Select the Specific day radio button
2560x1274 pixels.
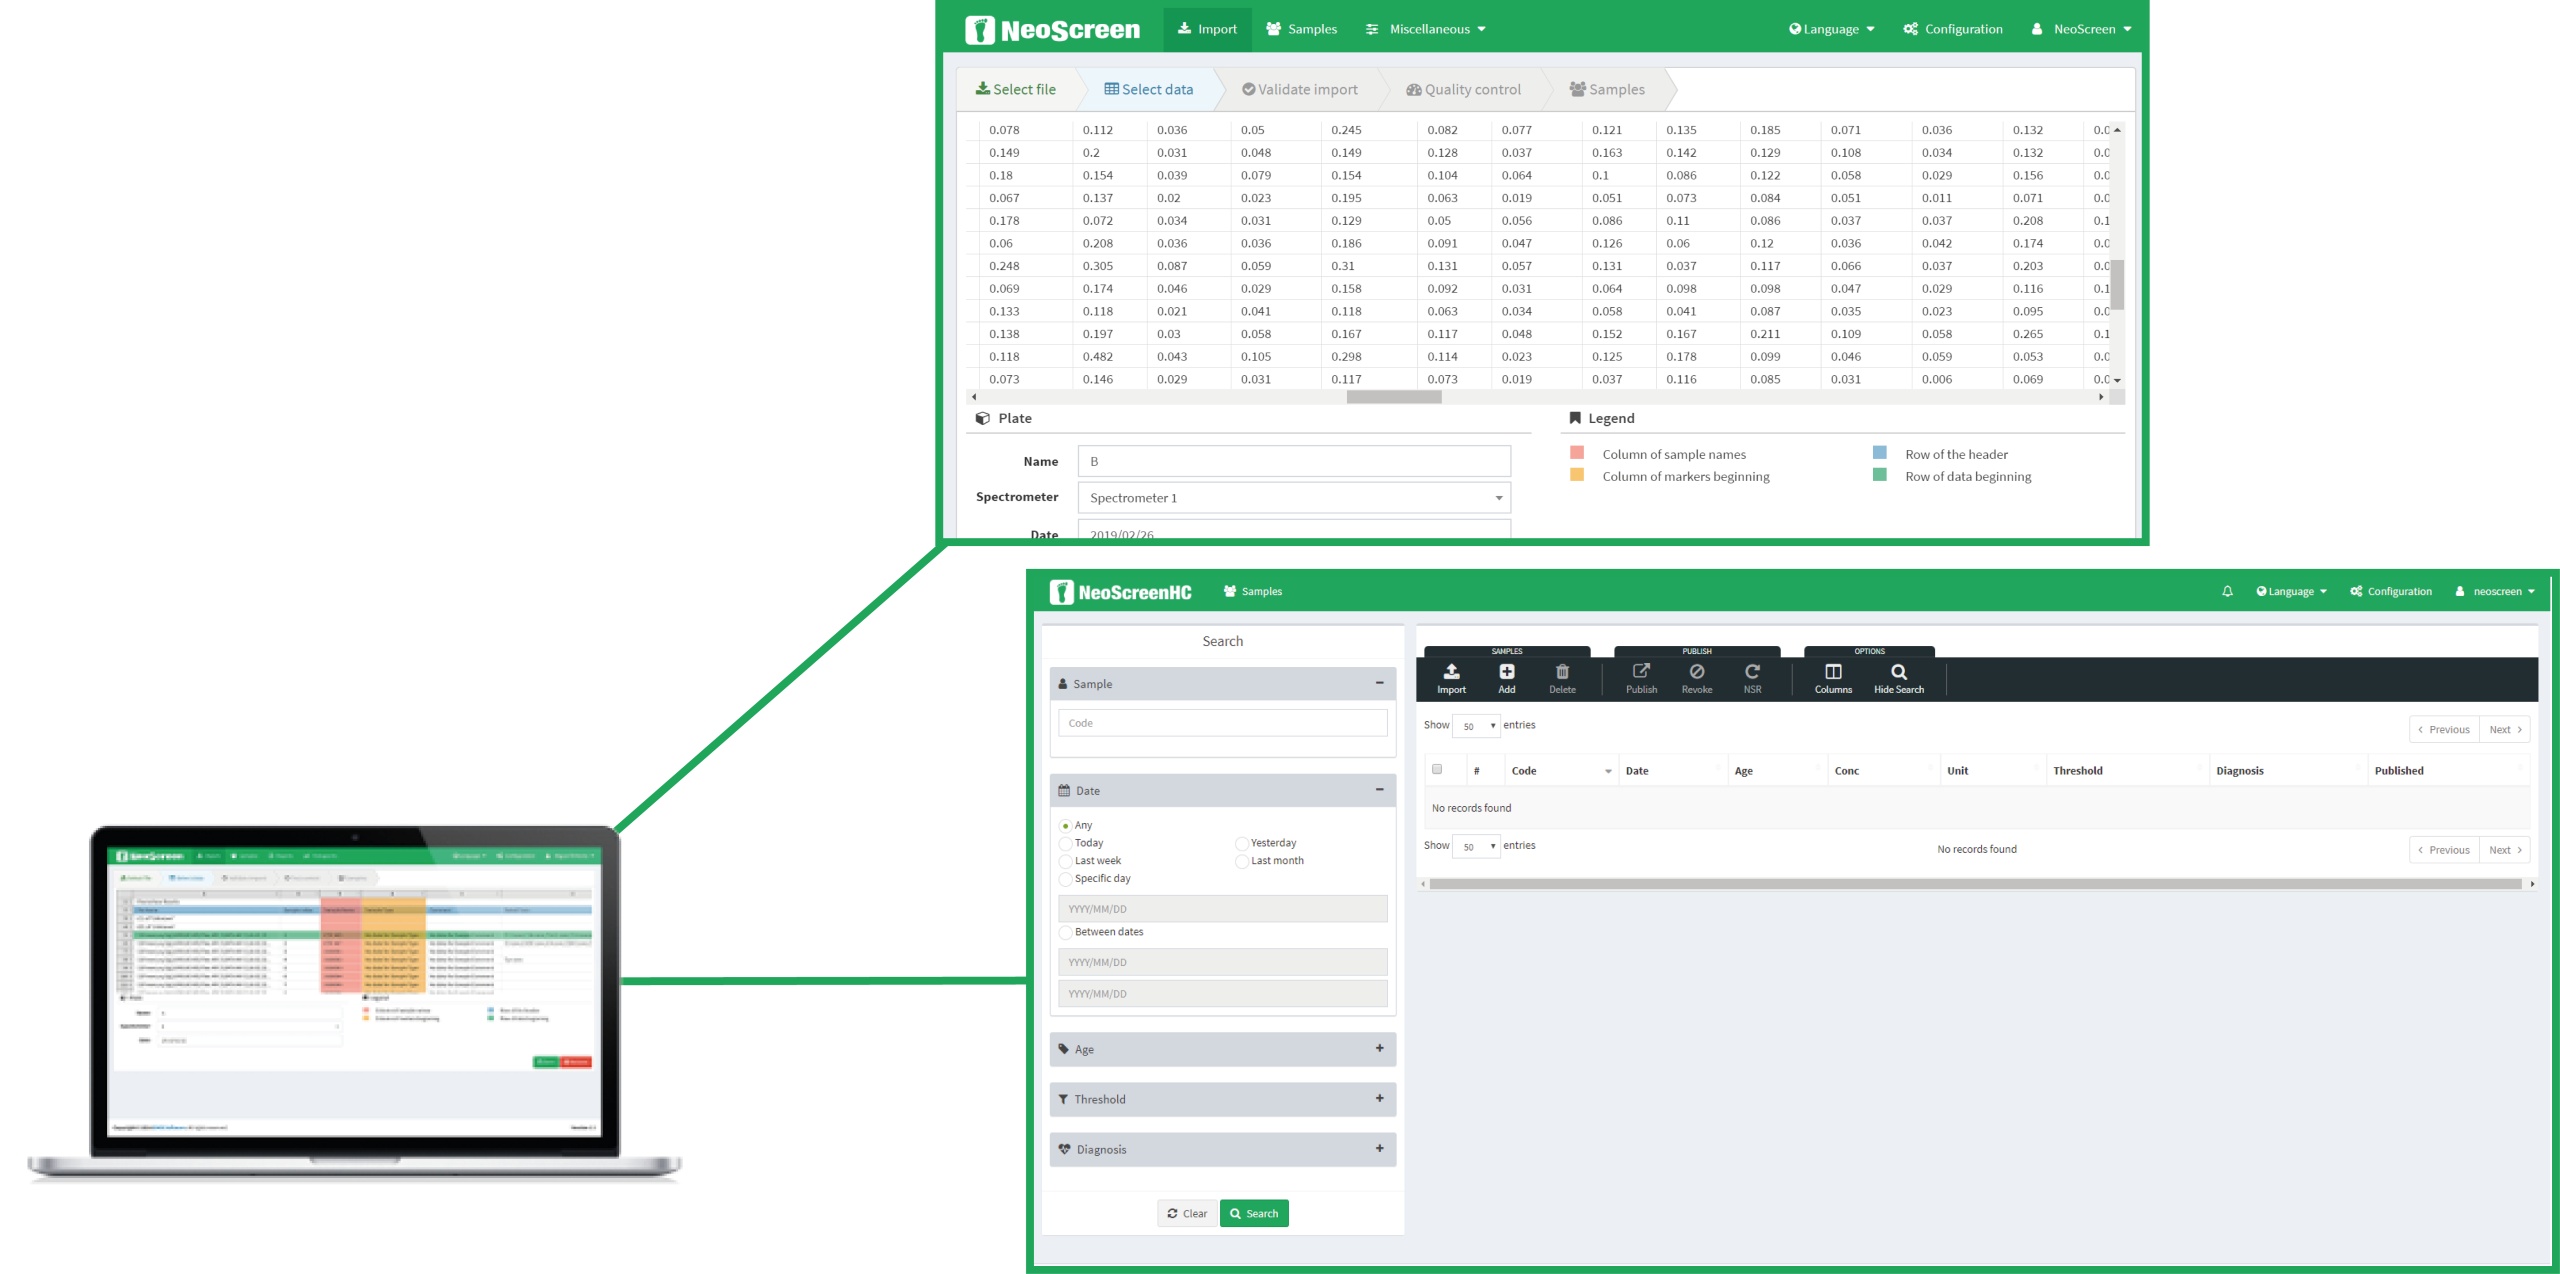click(1065, 879)
